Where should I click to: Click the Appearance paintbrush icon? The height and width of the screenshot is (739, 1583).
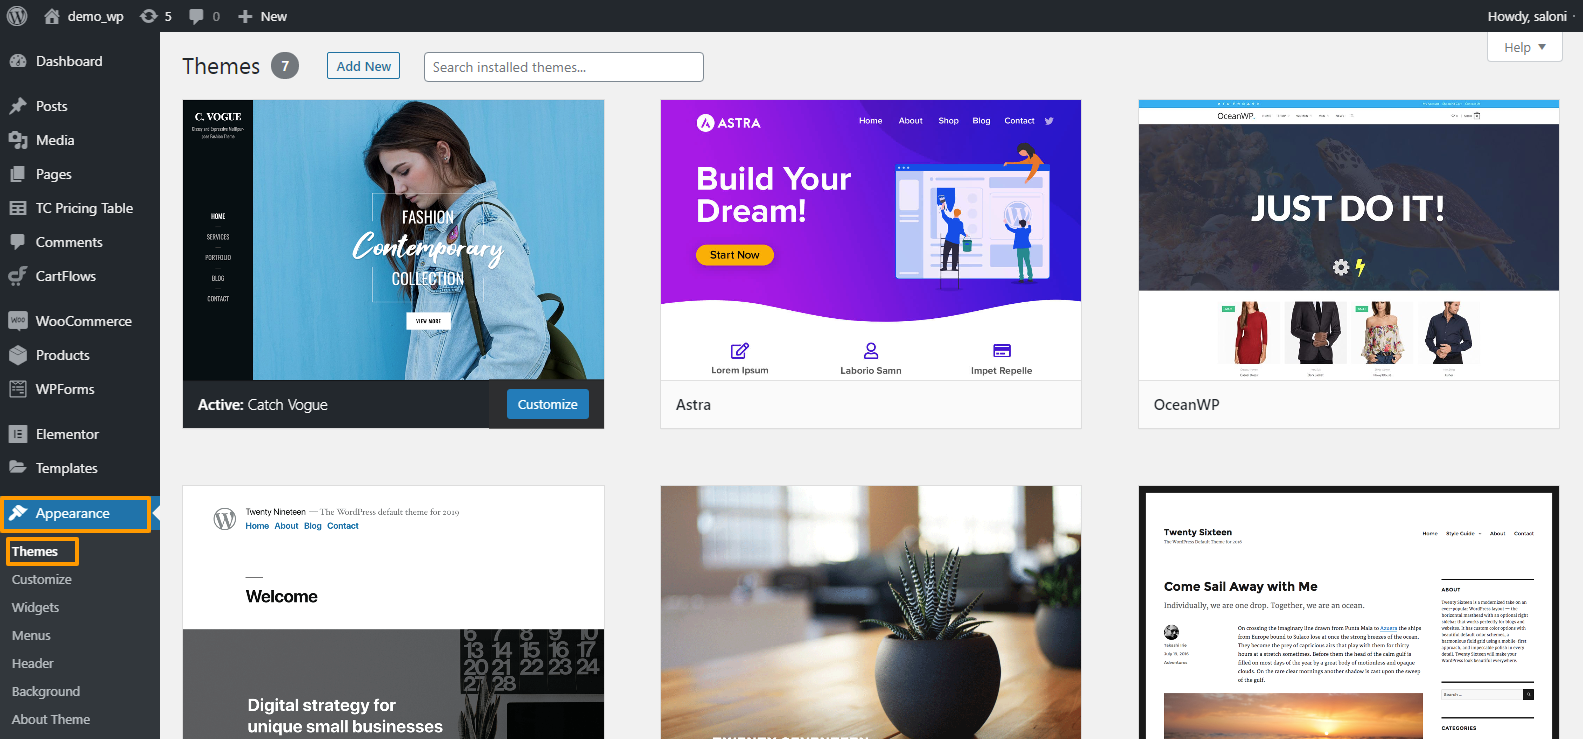18,513
